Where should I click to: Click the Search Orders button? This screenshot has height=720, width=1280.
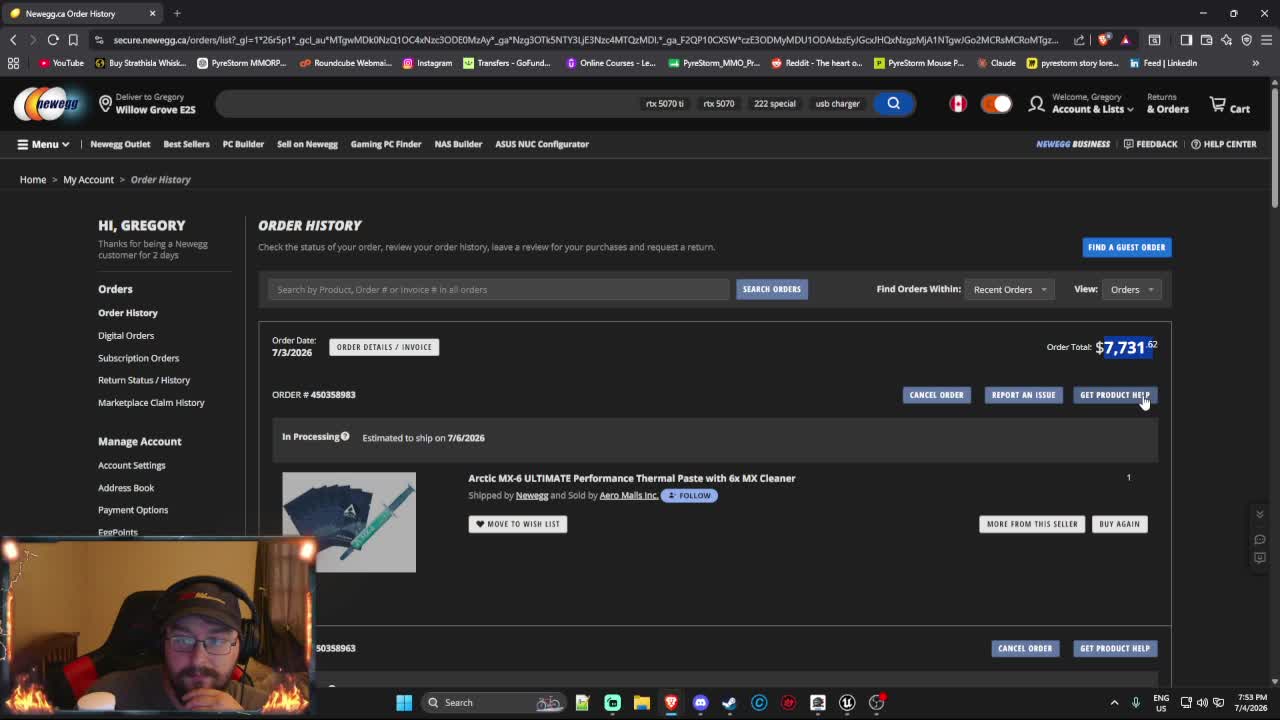(771, 289)
